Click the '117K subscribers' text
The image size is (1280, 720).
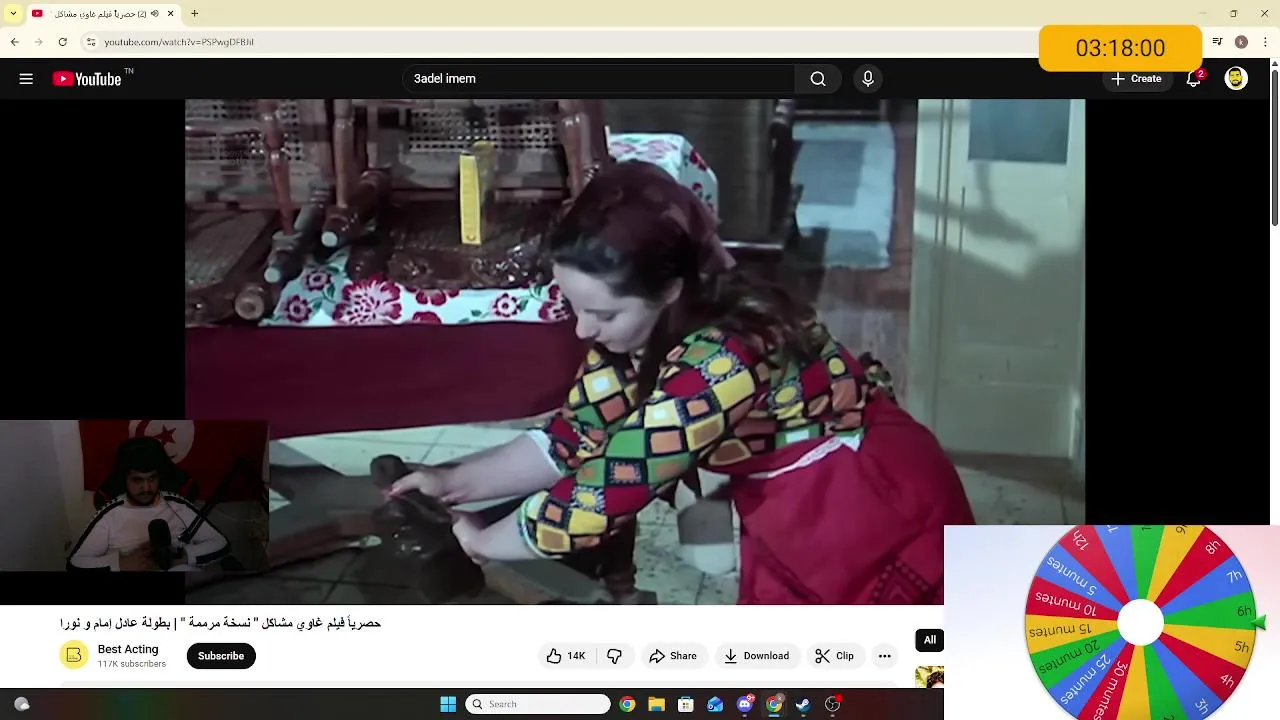pyautogui.click(x=132, y=664)
